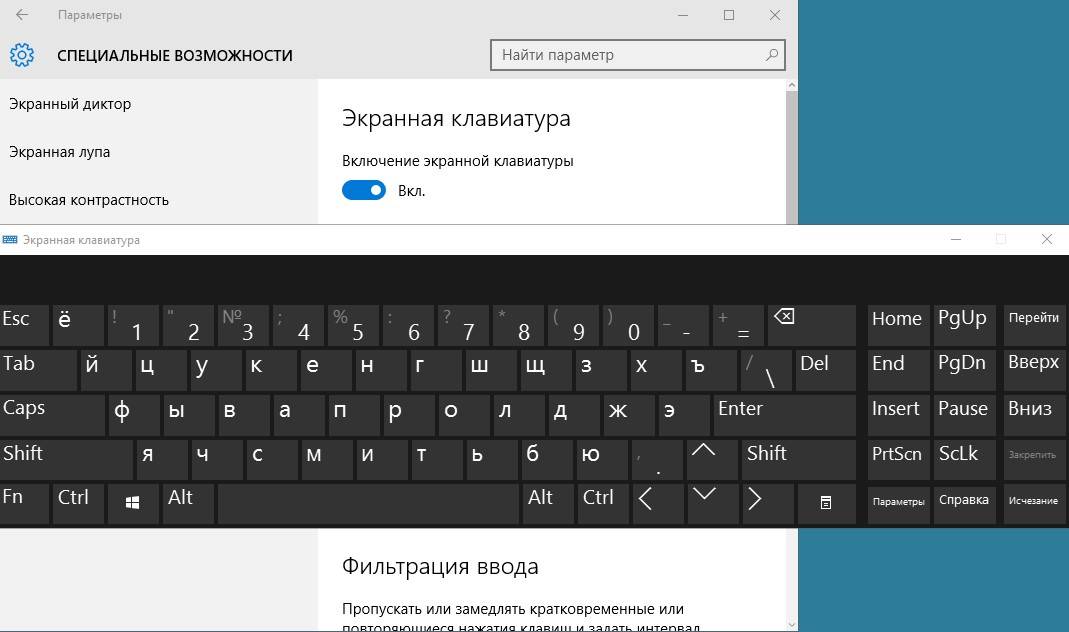
Task: Toggle the left Shift key
Action: (x=66, y=460)
